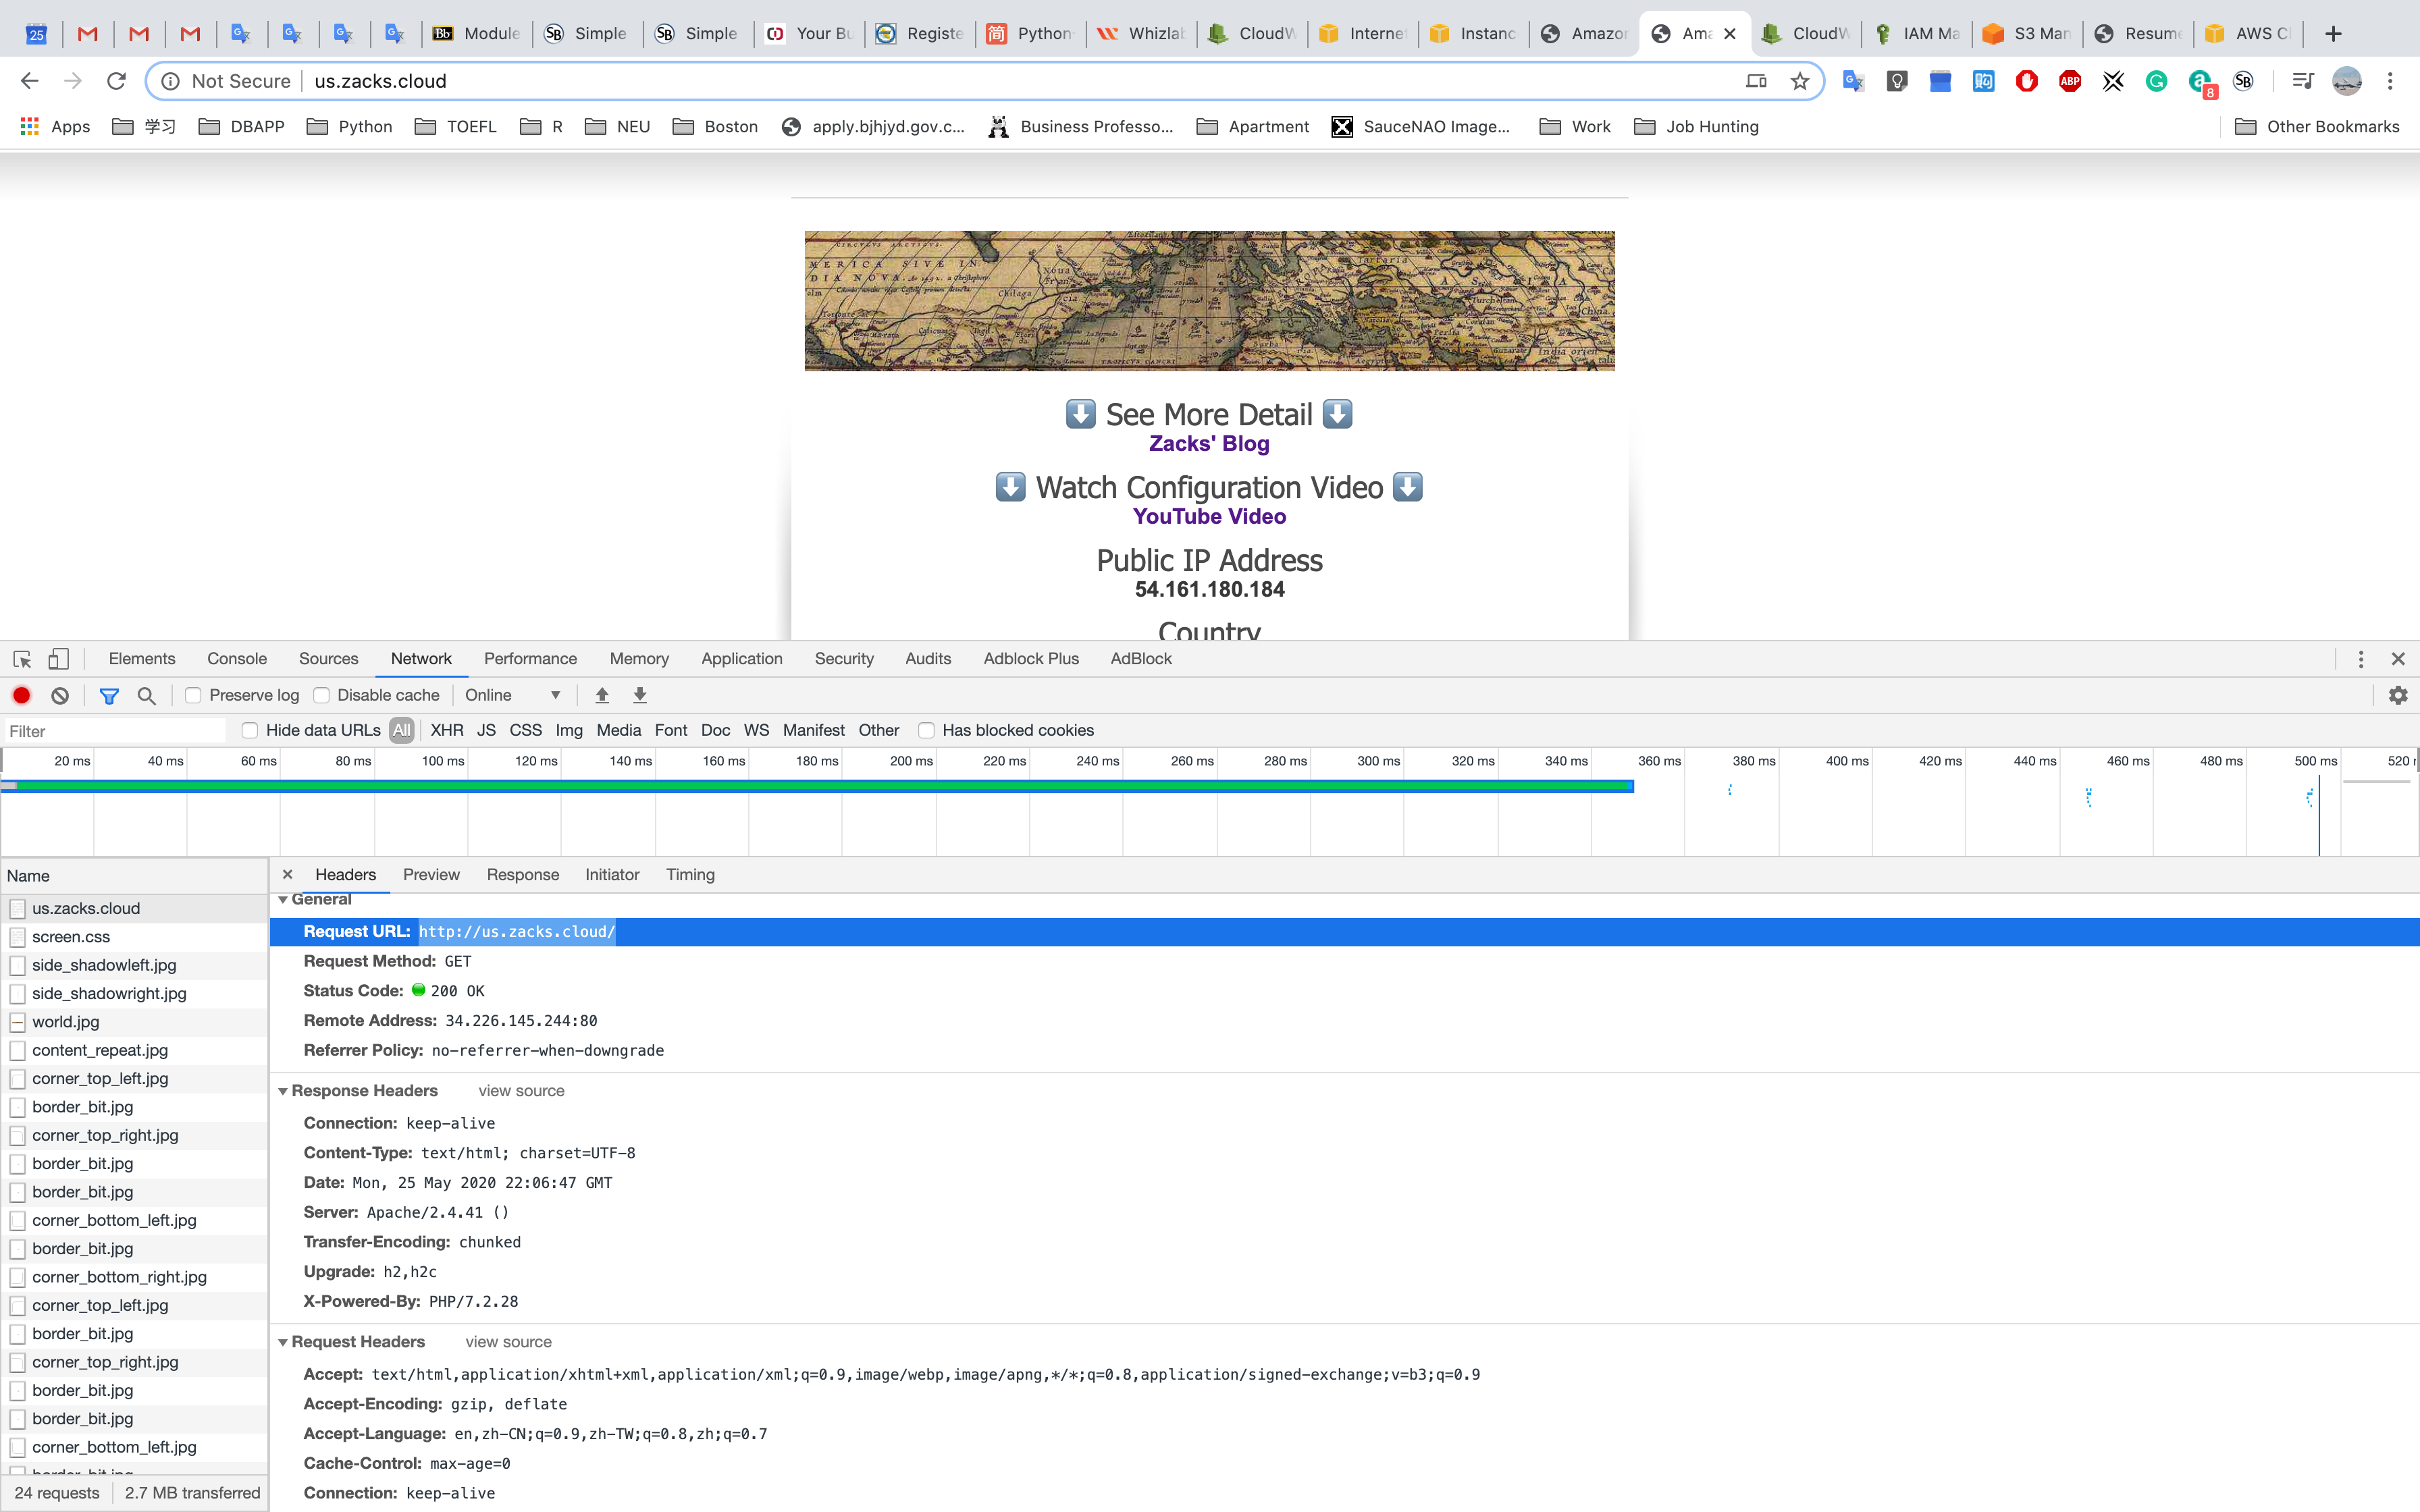Select the inspect element picker
This screenshot has height=1512, width=2420.
22,659
